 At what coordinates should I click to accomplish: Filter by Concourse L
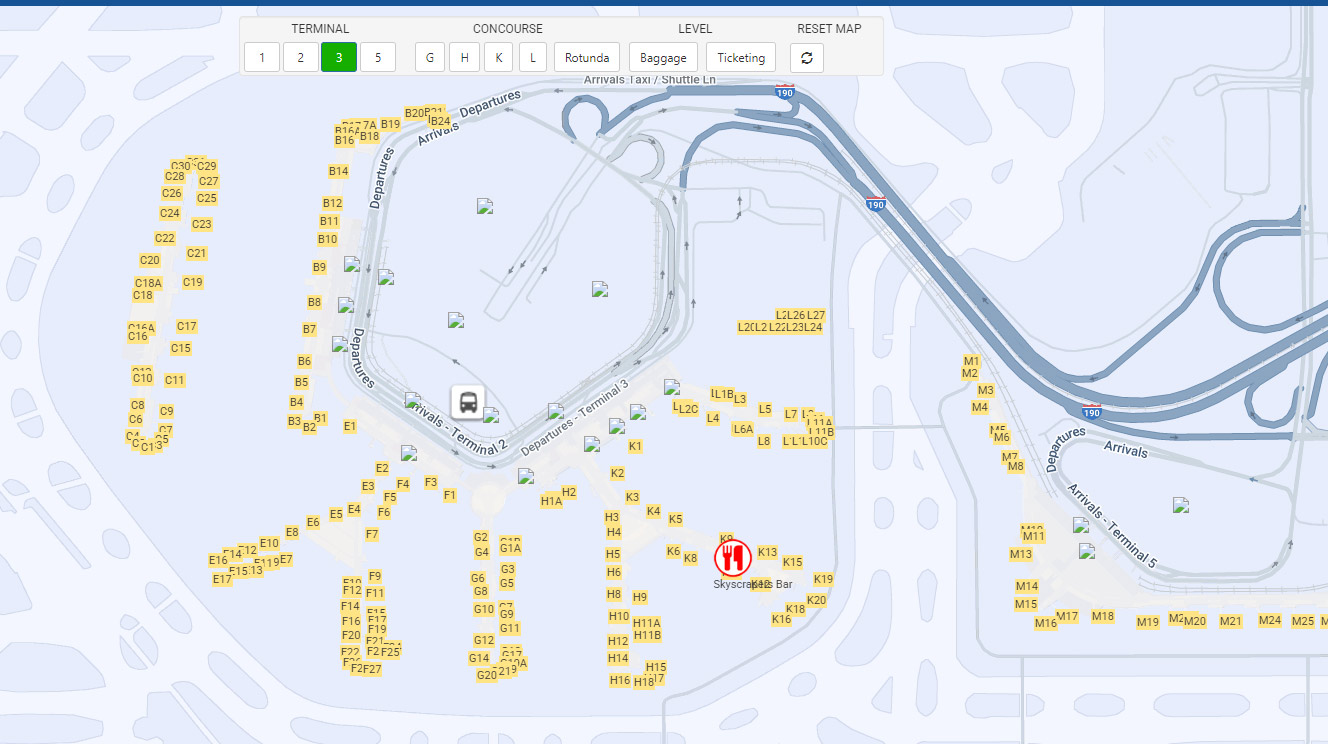pyautogui.click(x=533, y=58)
